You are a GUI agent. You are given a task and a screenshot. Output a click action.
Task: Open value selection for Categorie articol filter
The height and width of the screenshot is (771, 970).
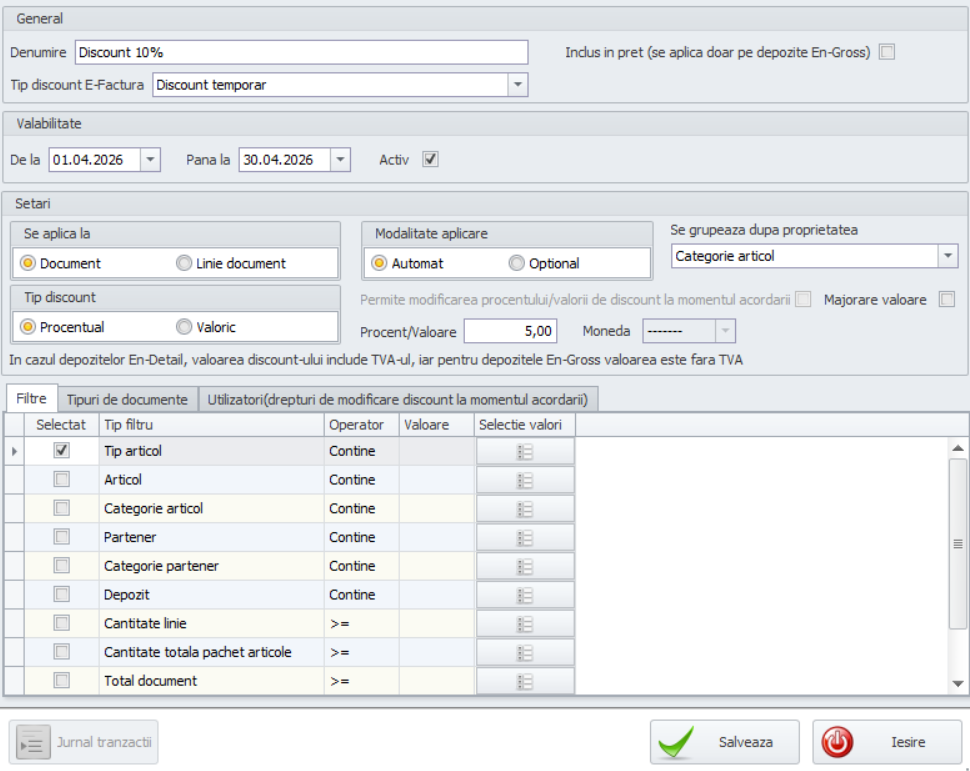click(x=525, y=509)
